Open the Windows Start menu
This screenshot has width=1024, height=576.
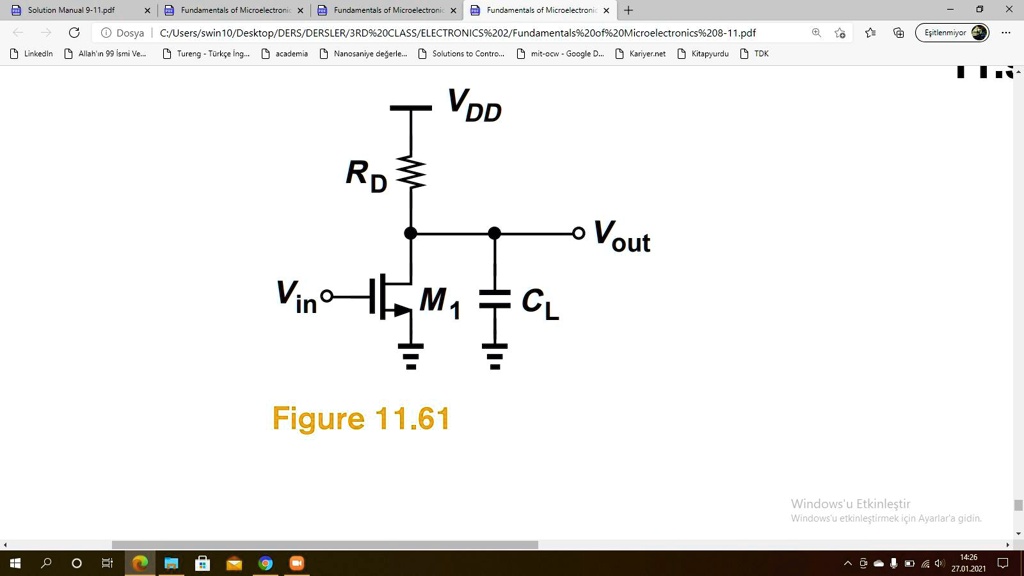pos(14,563)
